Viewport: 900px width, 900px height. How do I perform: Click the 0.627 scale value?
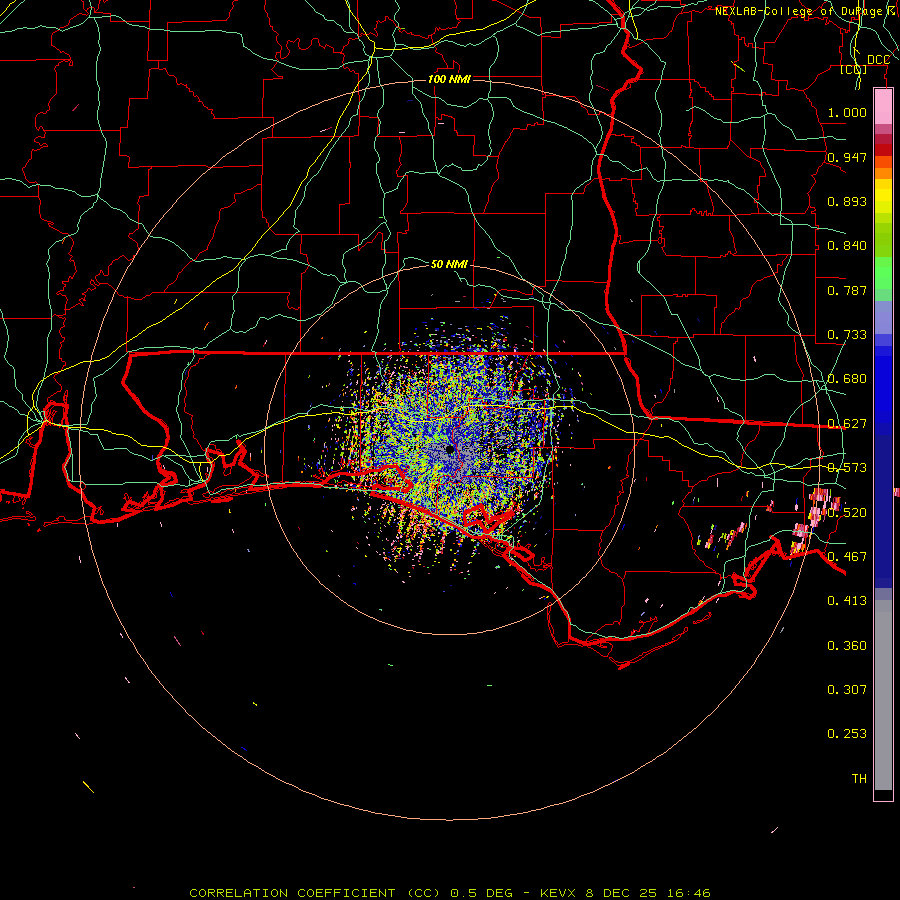tap(847, 424)
